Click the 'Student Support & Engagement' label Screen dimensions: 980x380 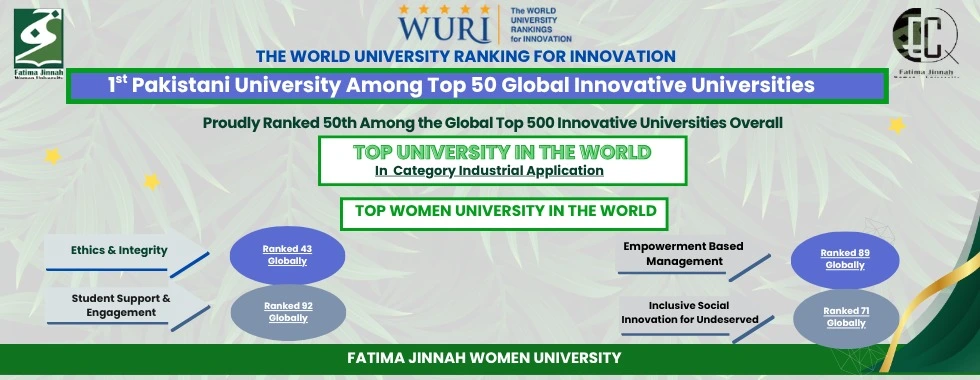[x=121, y=305]
